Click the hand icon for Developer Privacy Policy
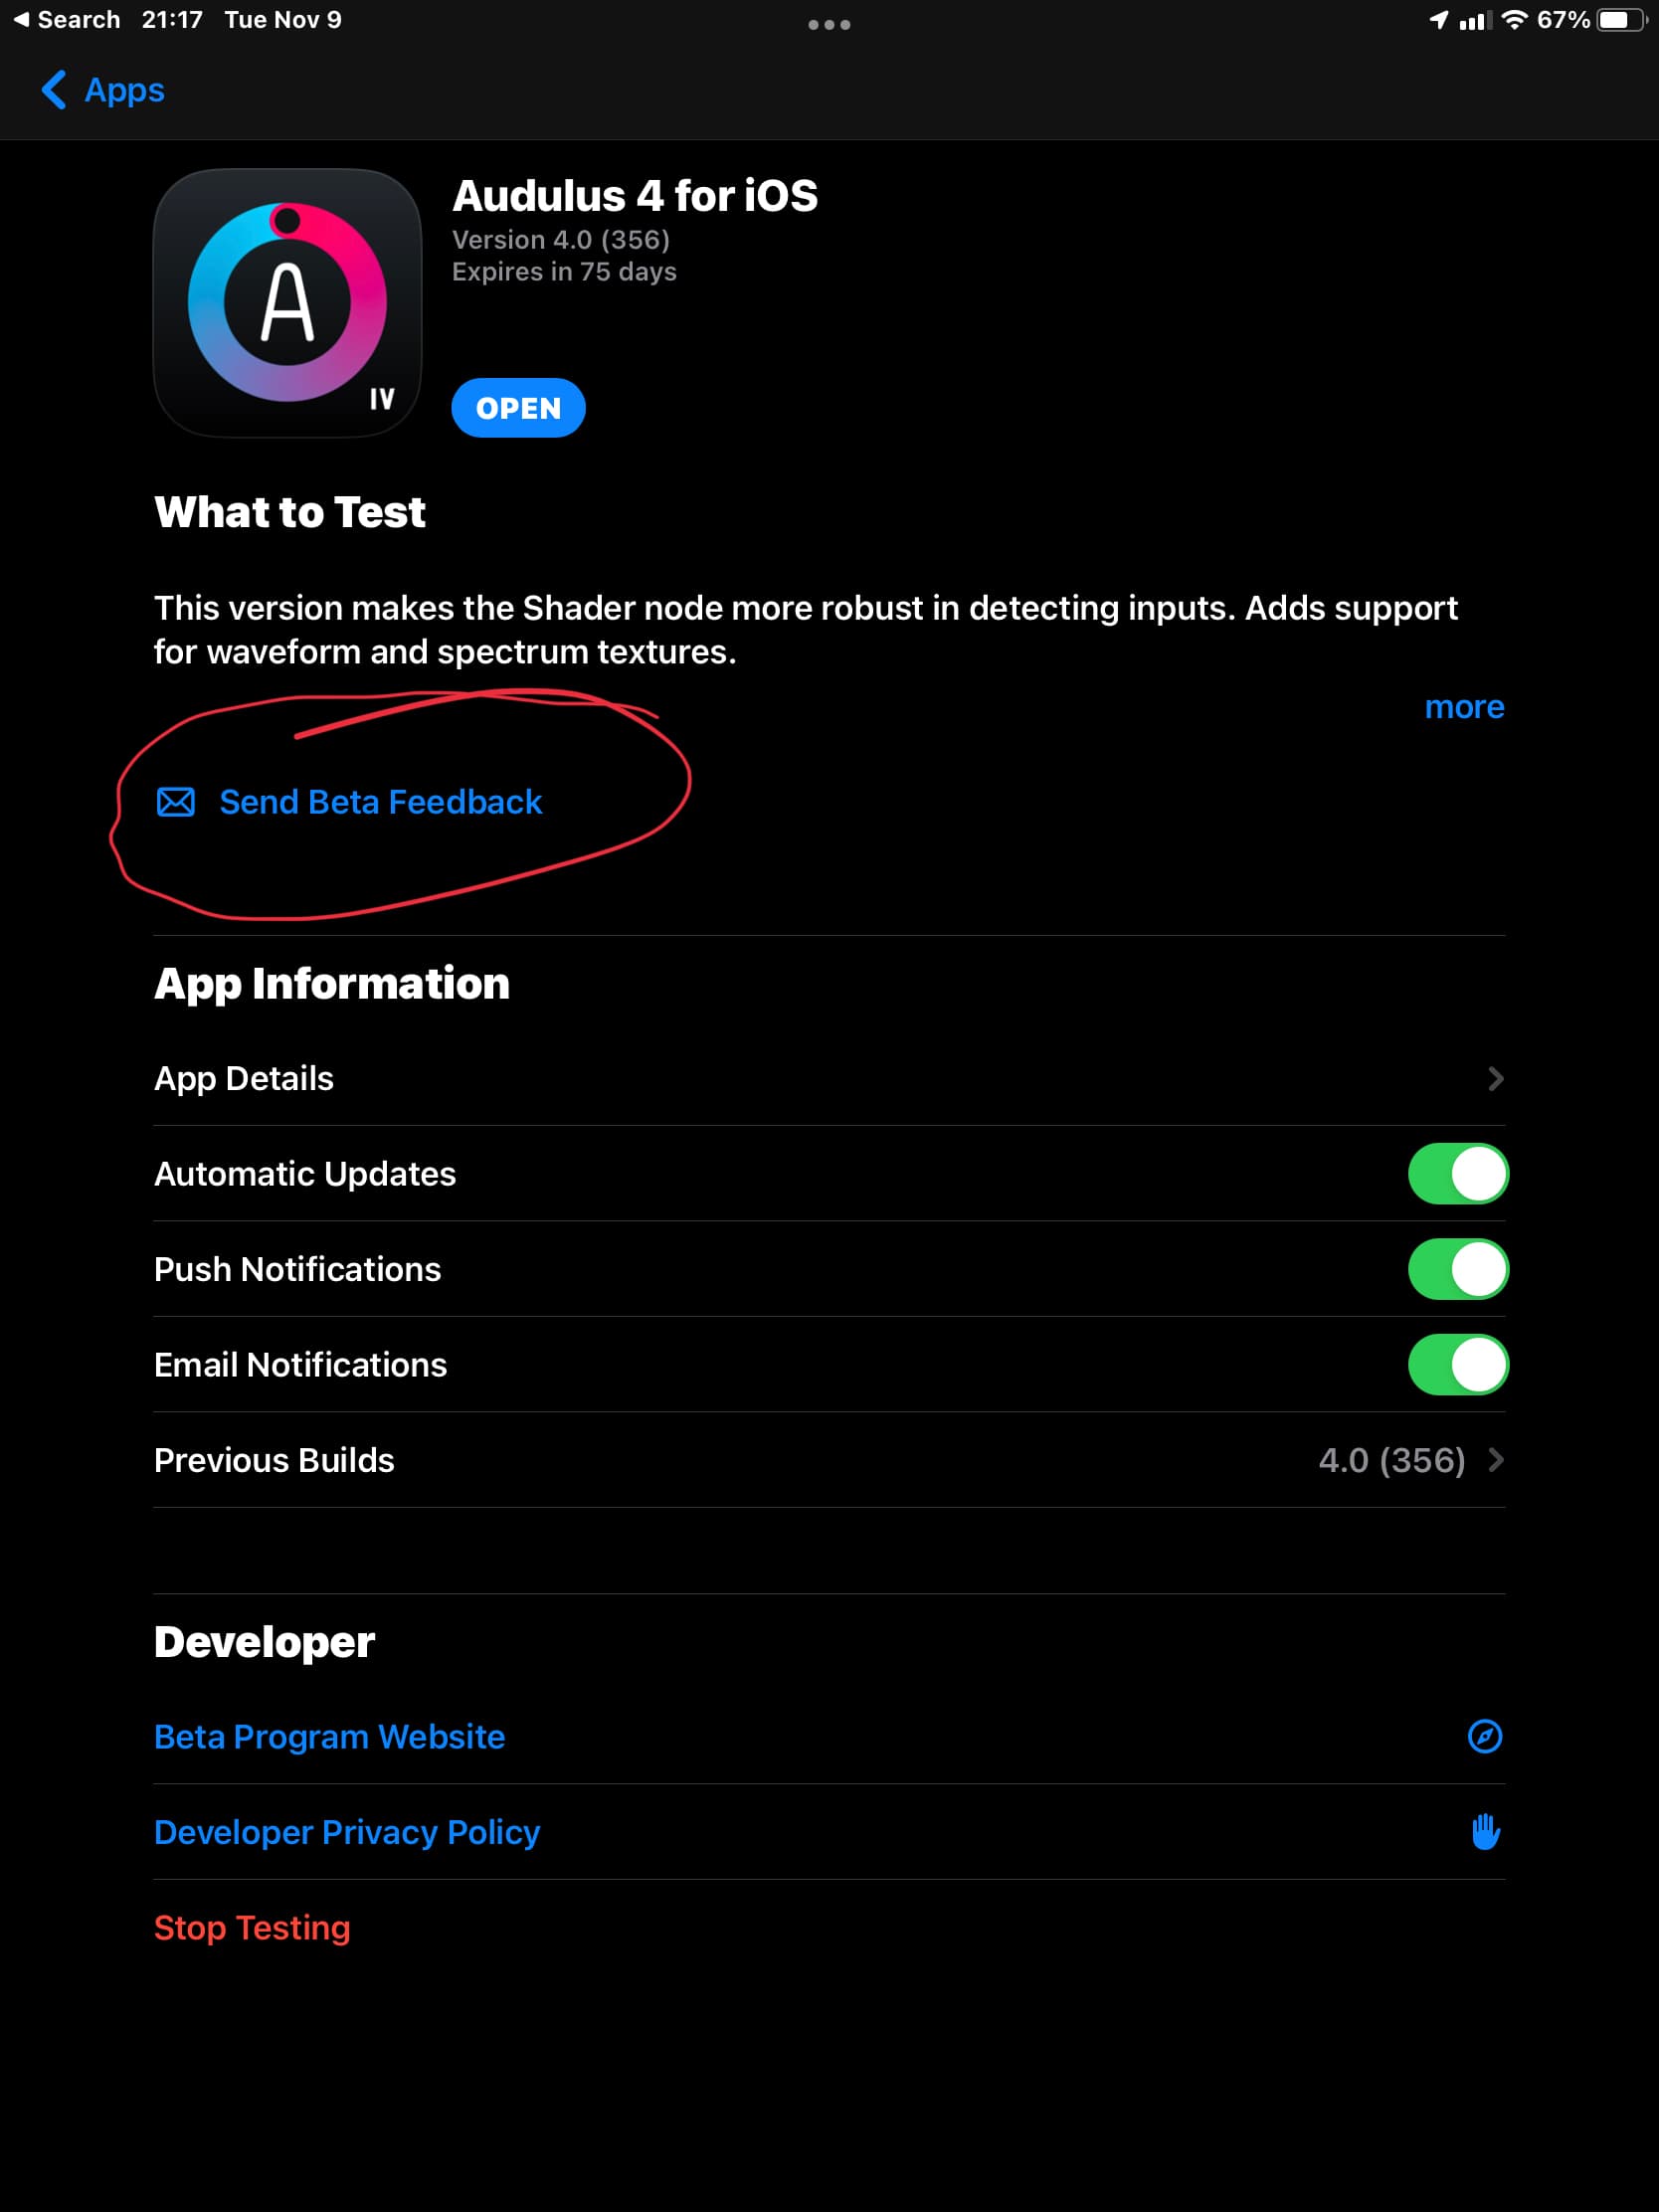 coord(1485,1831)
